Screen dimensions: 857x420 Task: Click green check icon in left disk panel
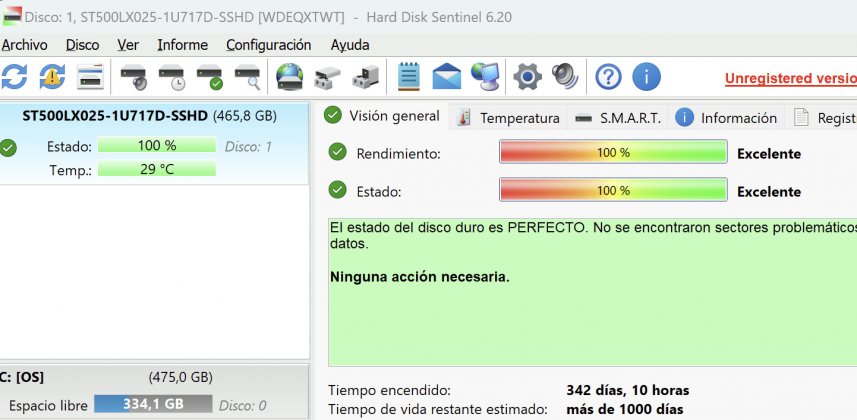click(x=8, y=148)
